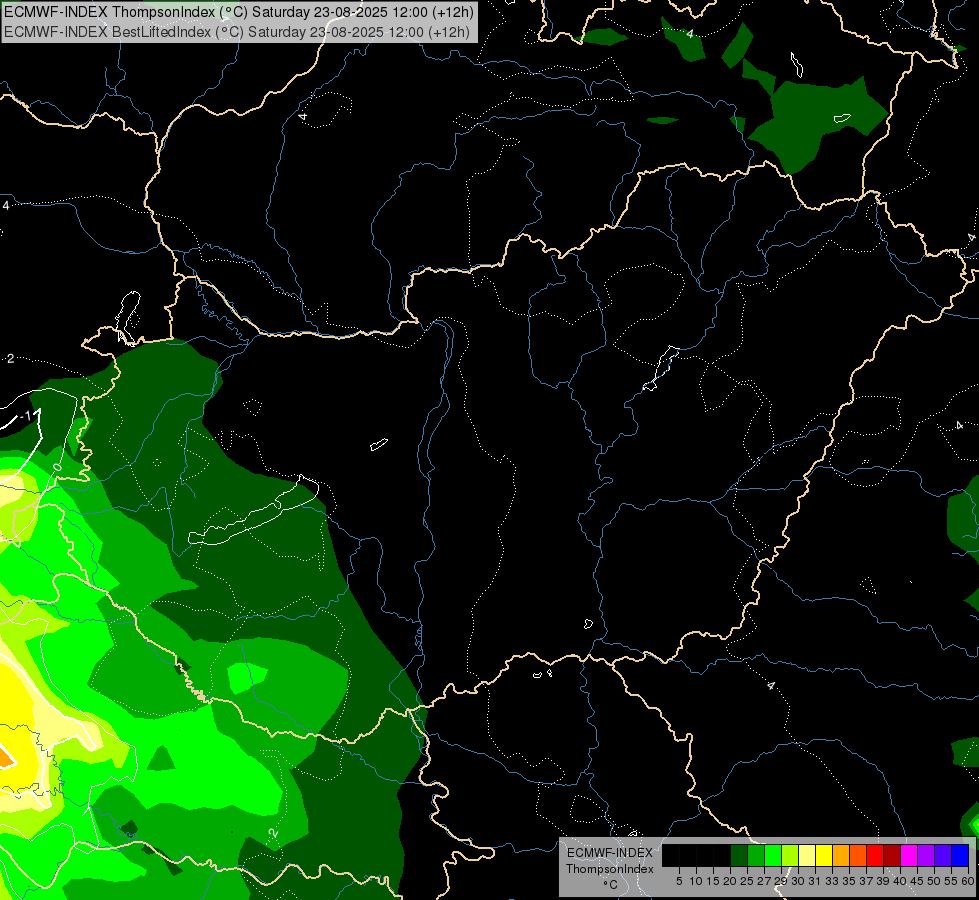Click the dark red 39-40 legend swatch
The height and width of the screenshot is (900, 979).
coord(892,855)
